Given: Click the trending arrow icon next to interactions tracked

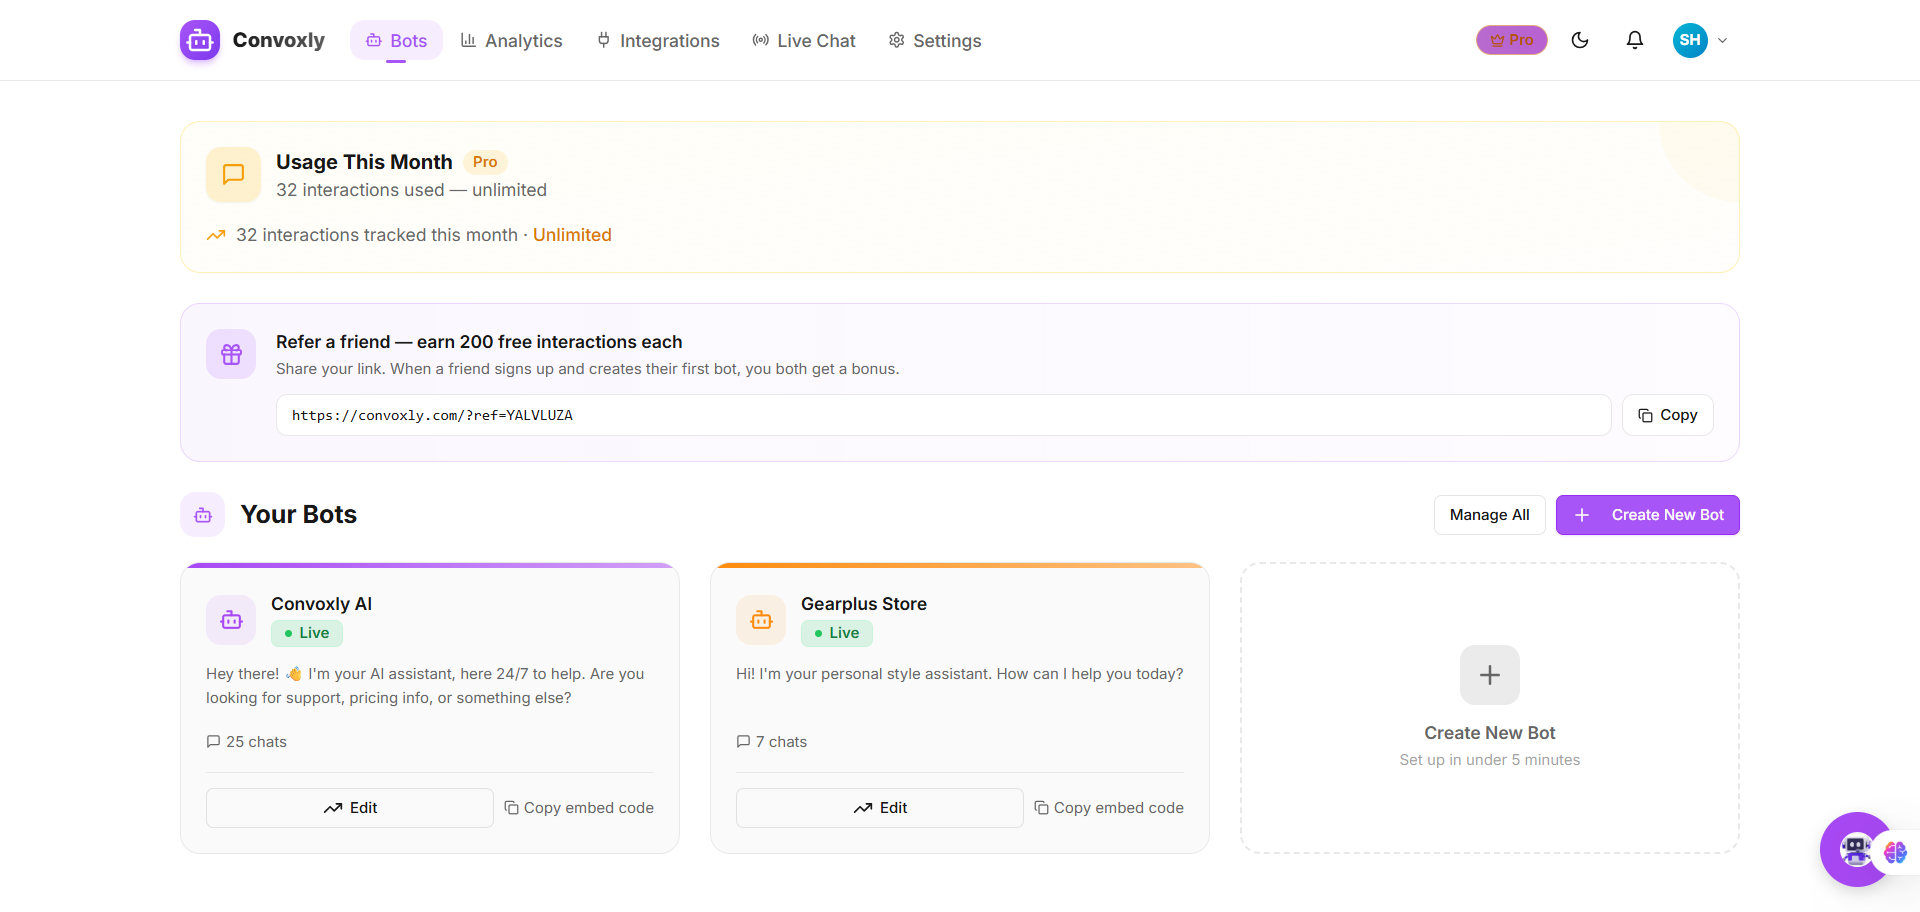Looking at the screenshot, I should click(x=215, y=235).
